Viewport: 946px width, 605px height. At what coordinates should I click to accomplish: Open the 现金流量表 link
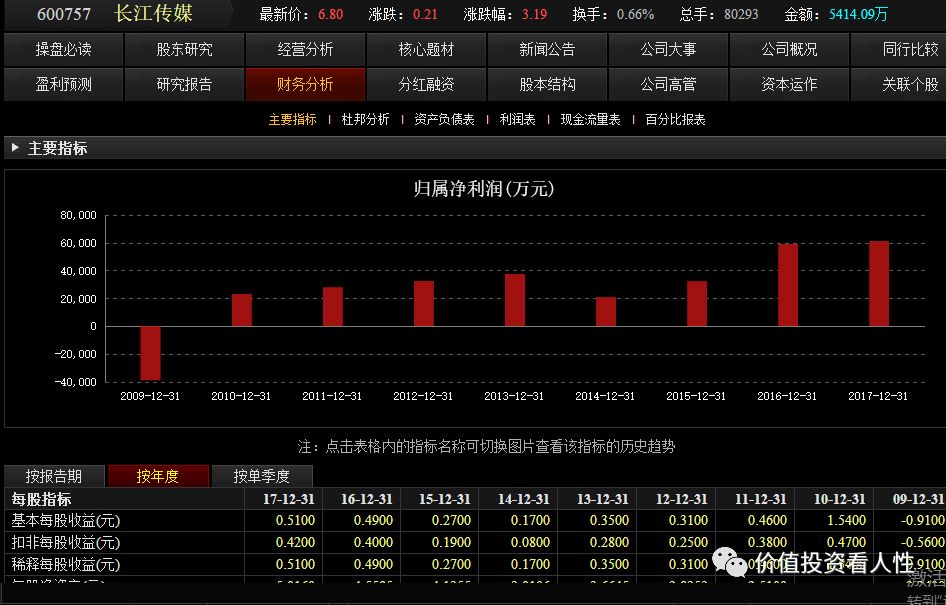tap(591, 119)
